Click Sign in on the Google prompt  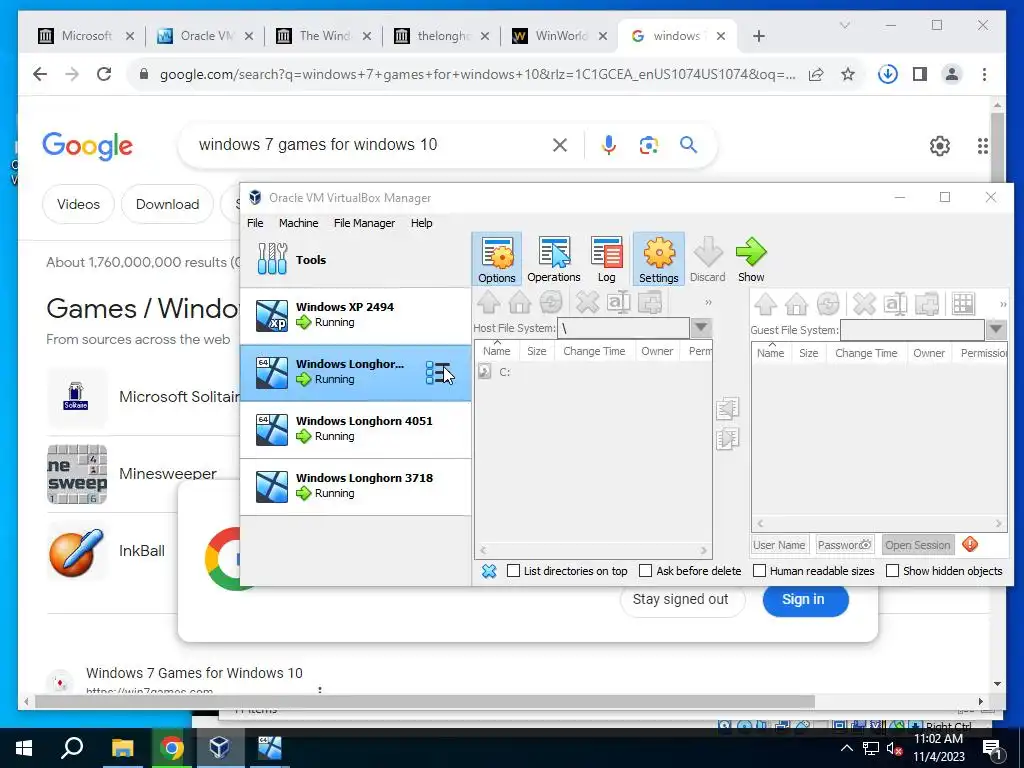pyautogui.click(x=805, y=601)
